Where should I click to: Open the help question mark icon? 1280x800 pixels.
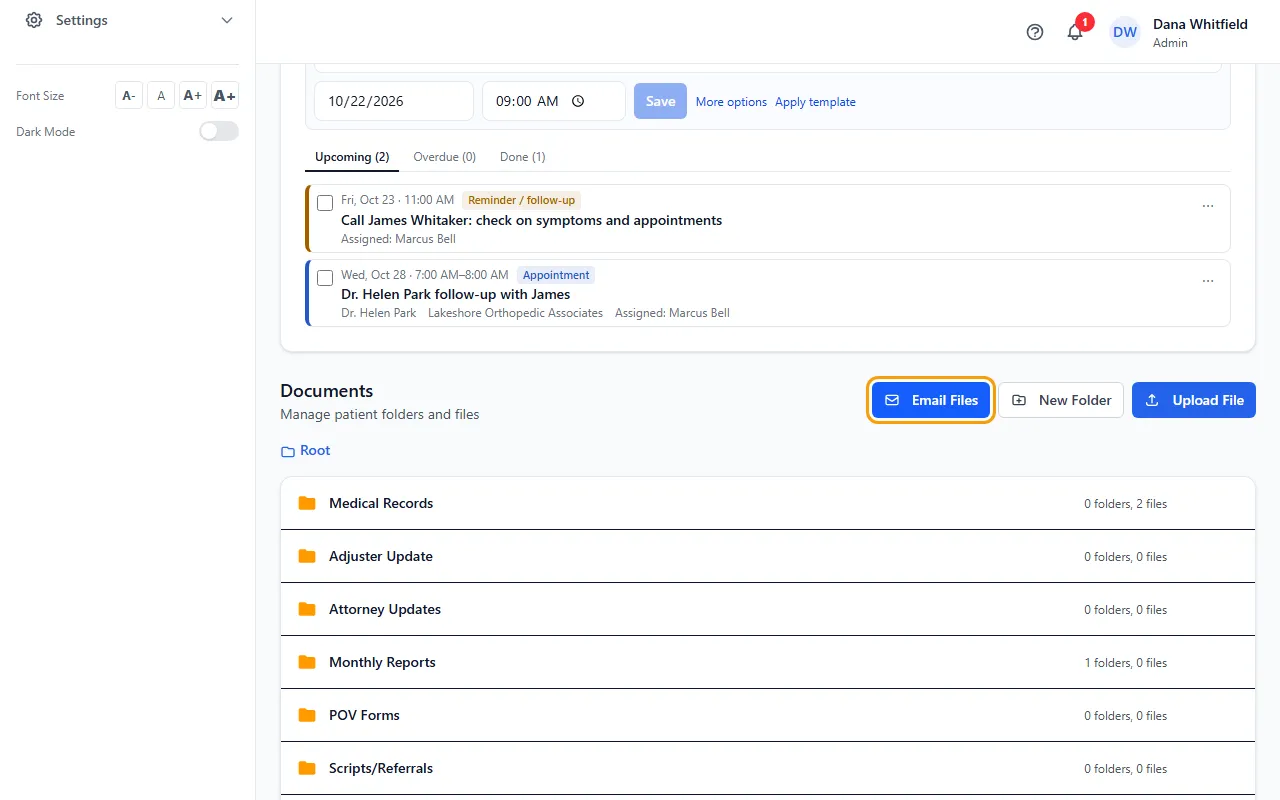(x=1035, y=32)
